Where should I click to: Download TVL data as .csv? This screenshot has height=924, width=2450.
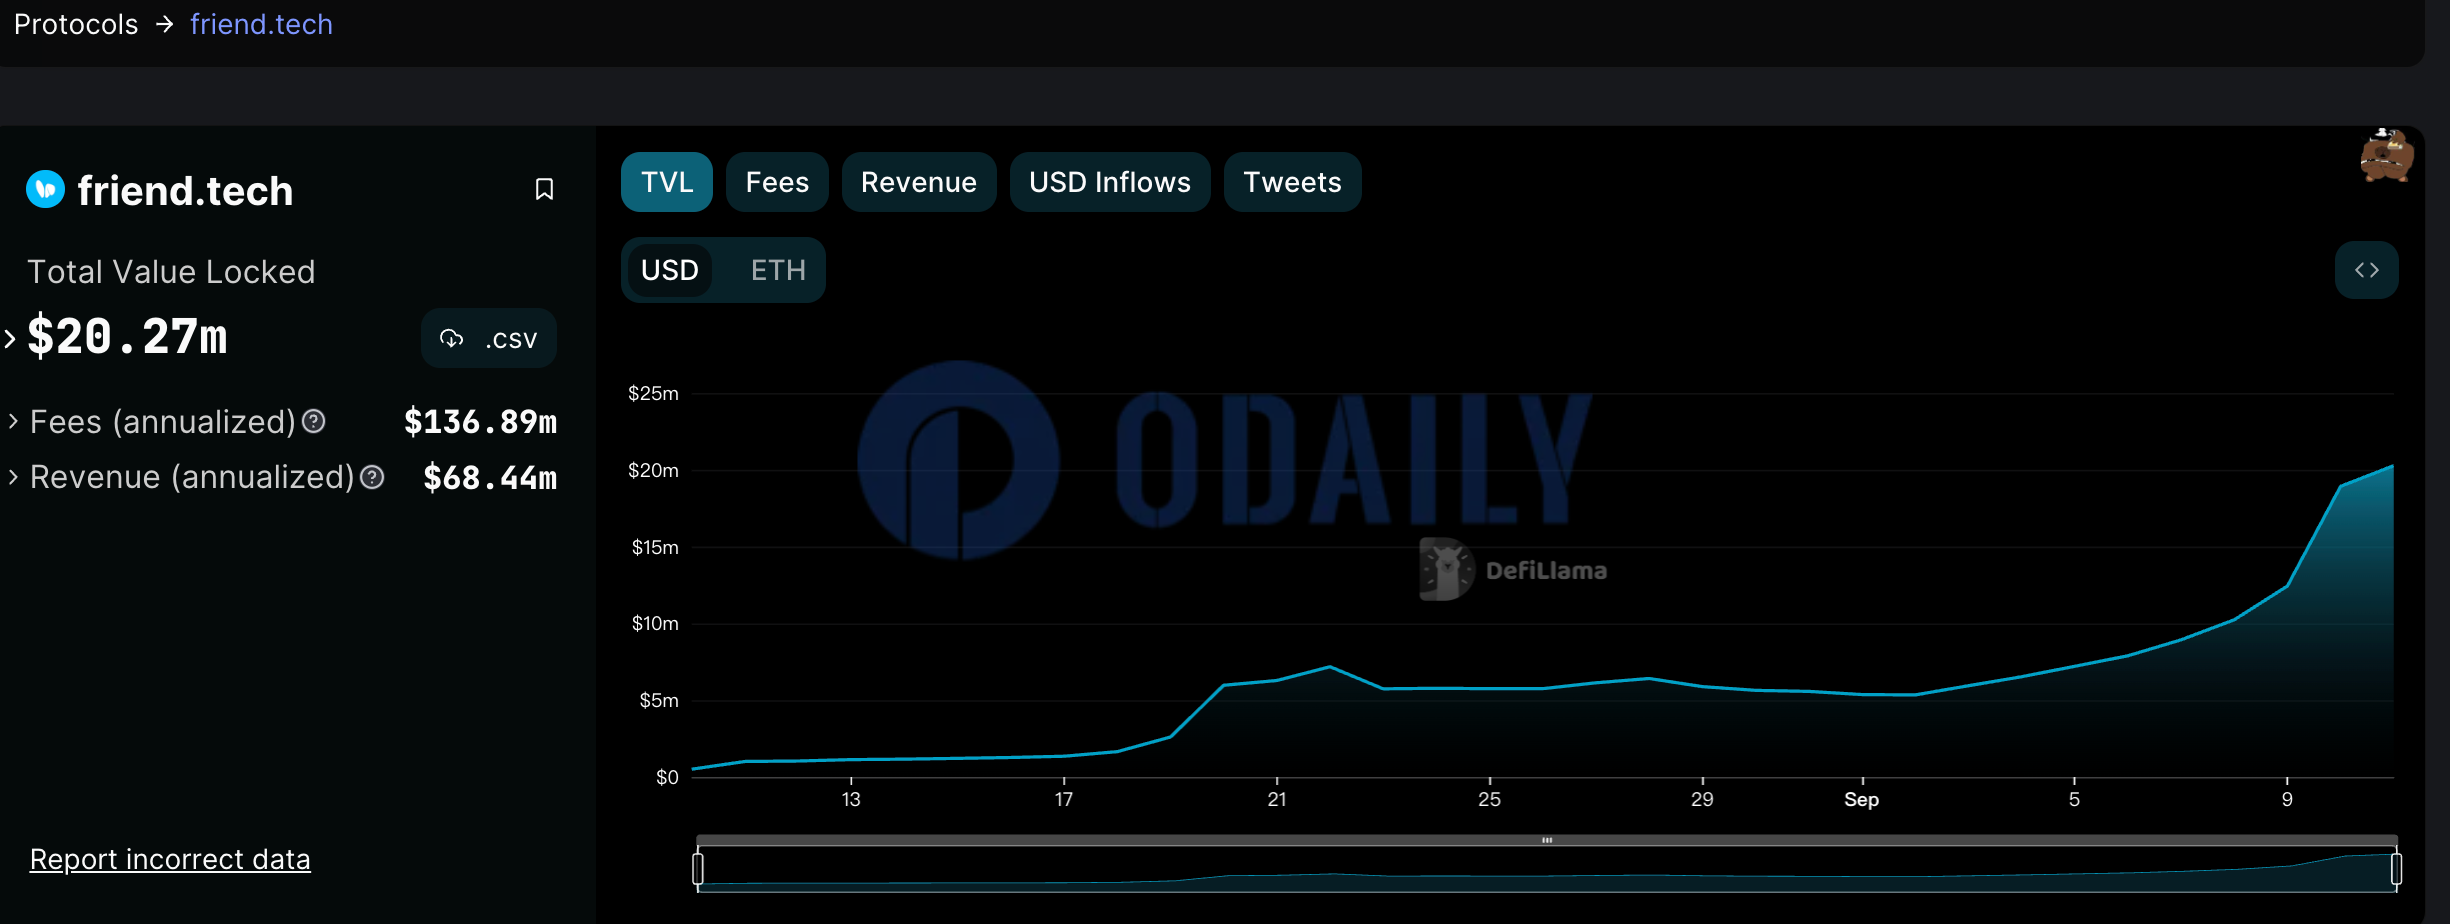tap(488, 338)
